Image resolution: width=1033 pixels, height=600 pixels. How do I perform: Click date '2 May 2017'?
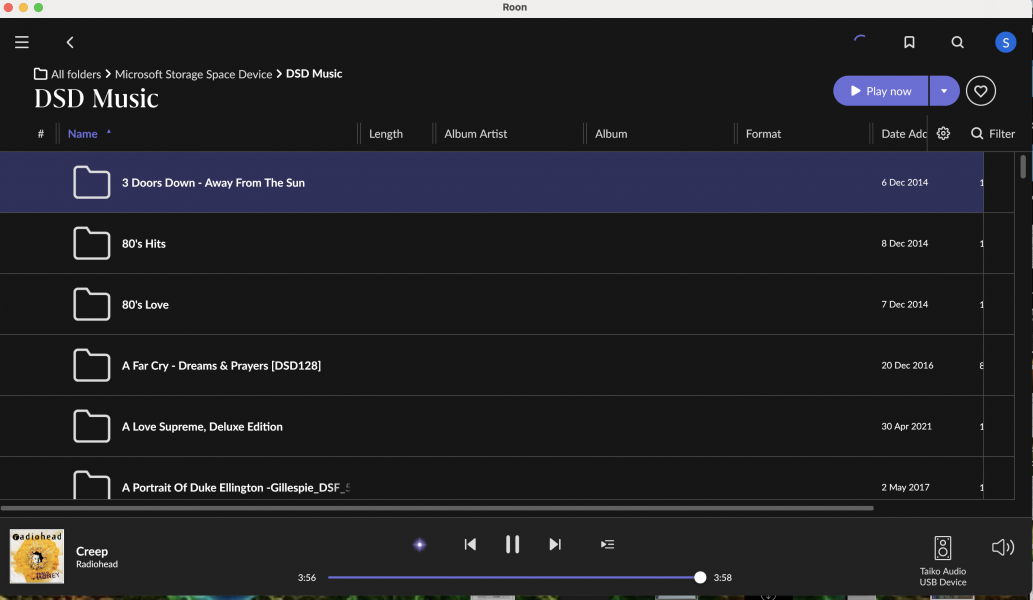[905, 487]
